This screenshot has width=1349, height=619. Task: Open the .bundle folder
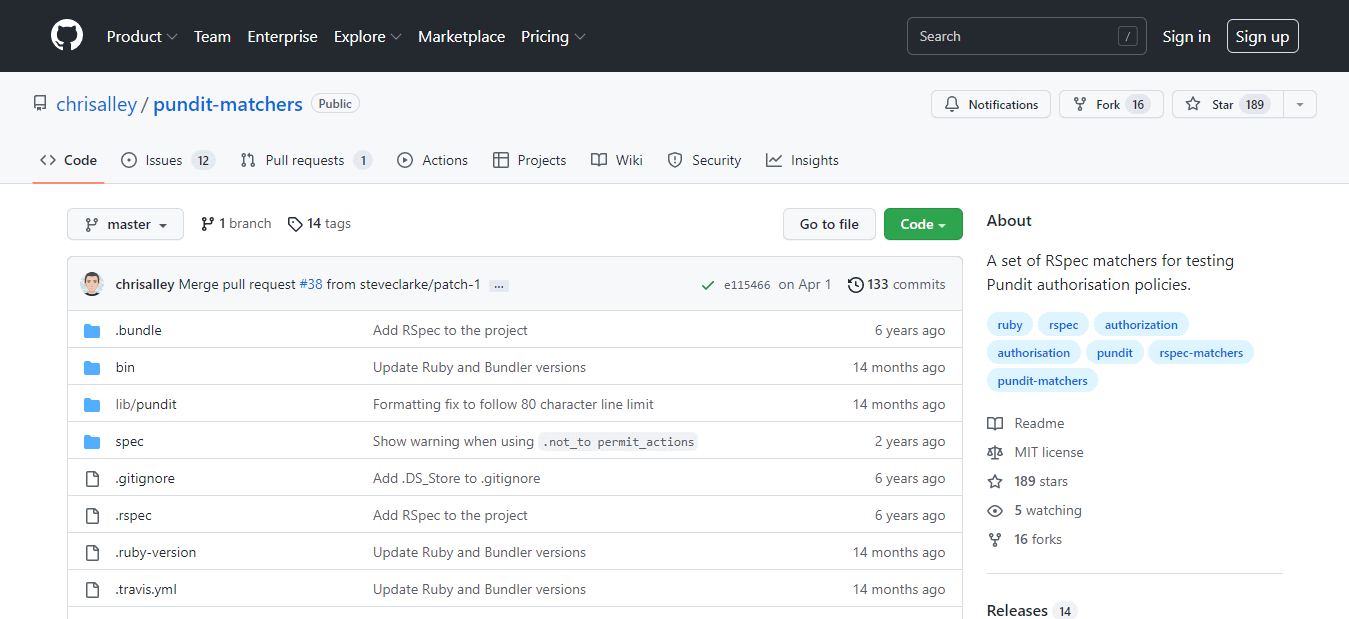pos(138,330)
